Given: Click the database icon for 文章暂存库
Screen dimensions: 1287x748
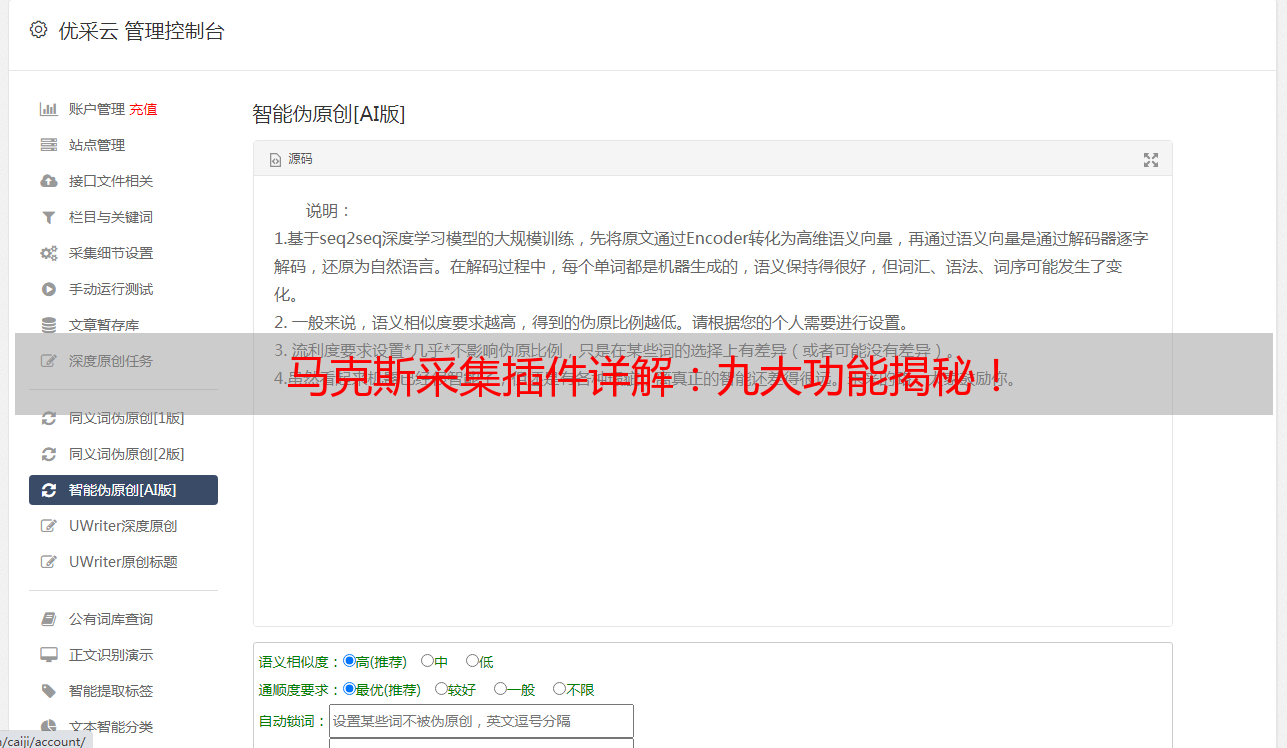Looking at the screenshot, I should pos(48,325).
